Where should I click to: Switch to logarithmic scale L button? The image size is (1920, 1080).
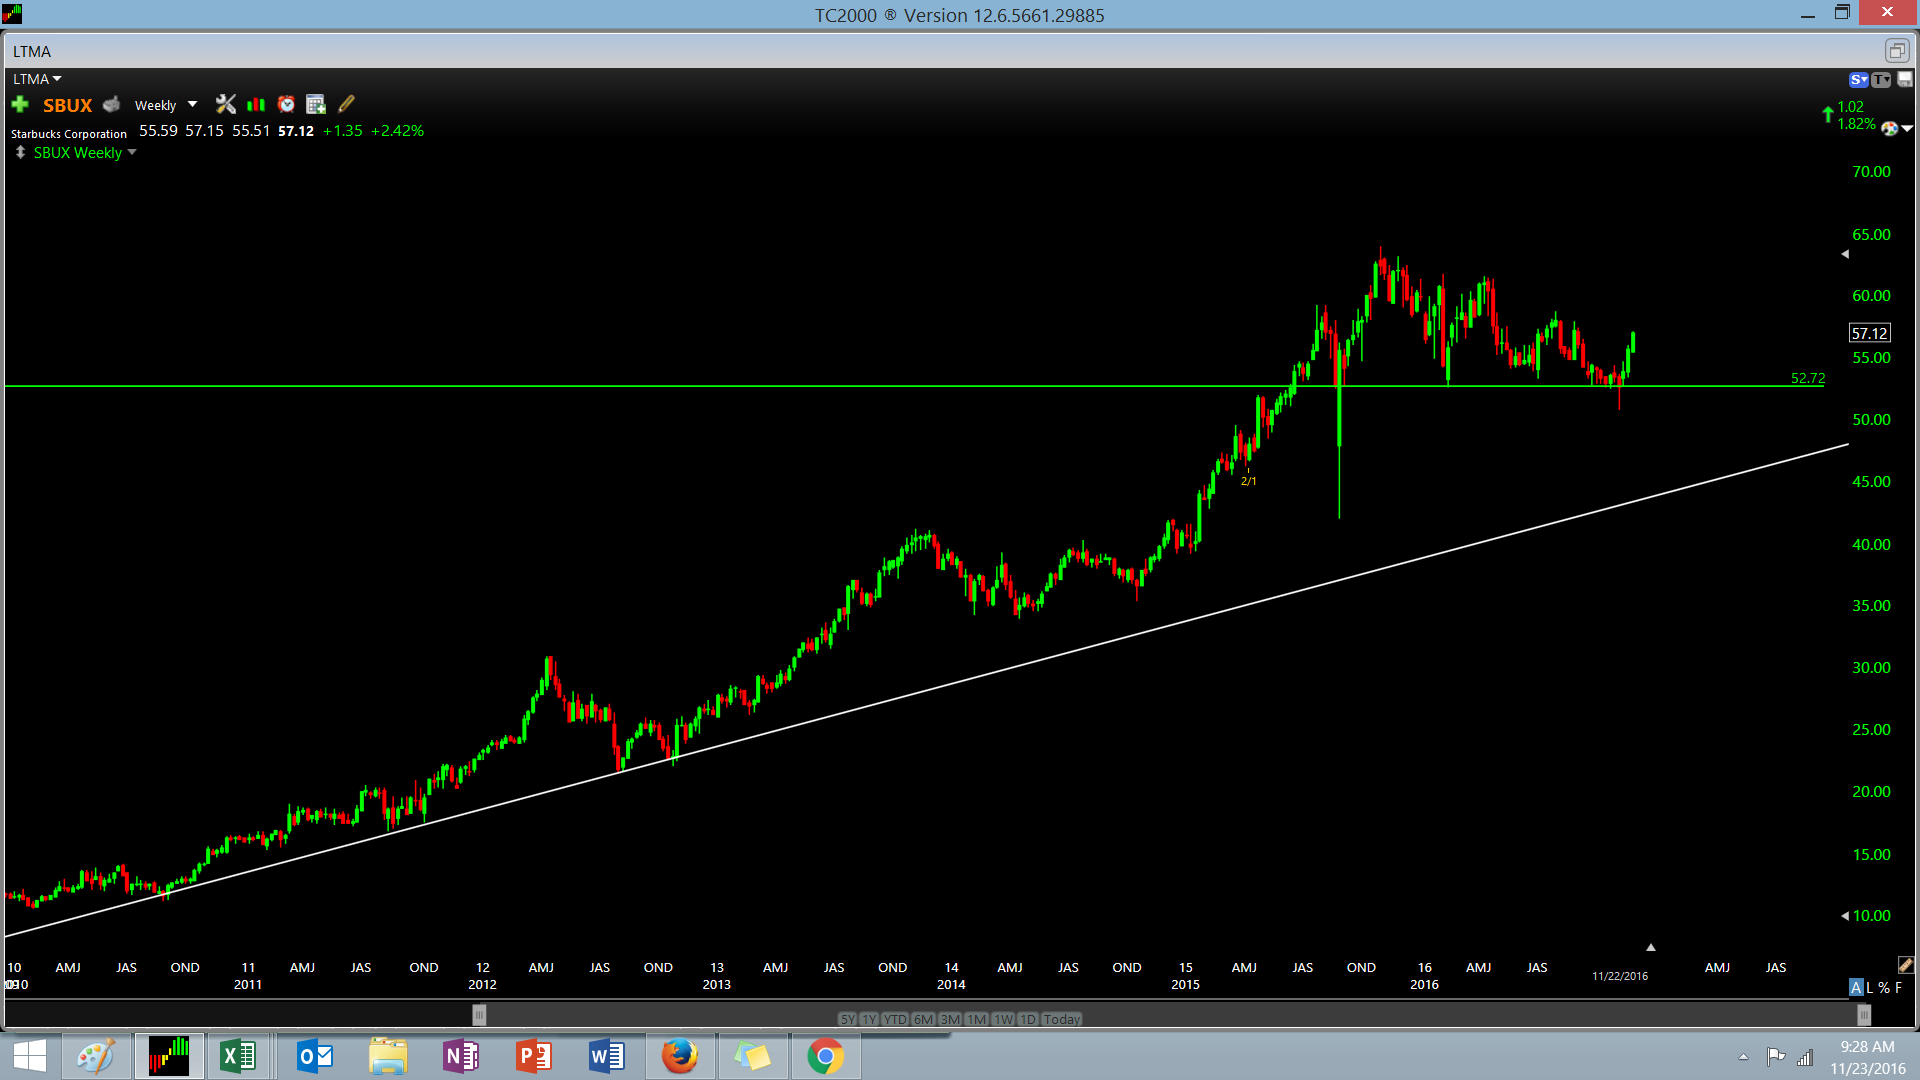tap(1869, 987)
